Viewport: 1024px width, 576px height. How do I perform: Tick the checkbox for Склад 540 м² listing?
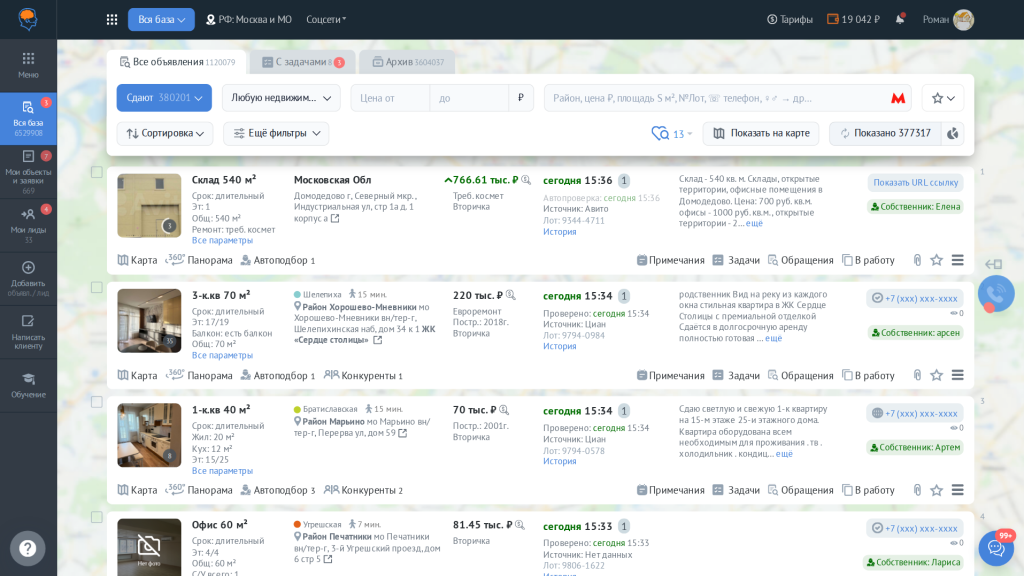pos(97,172)
